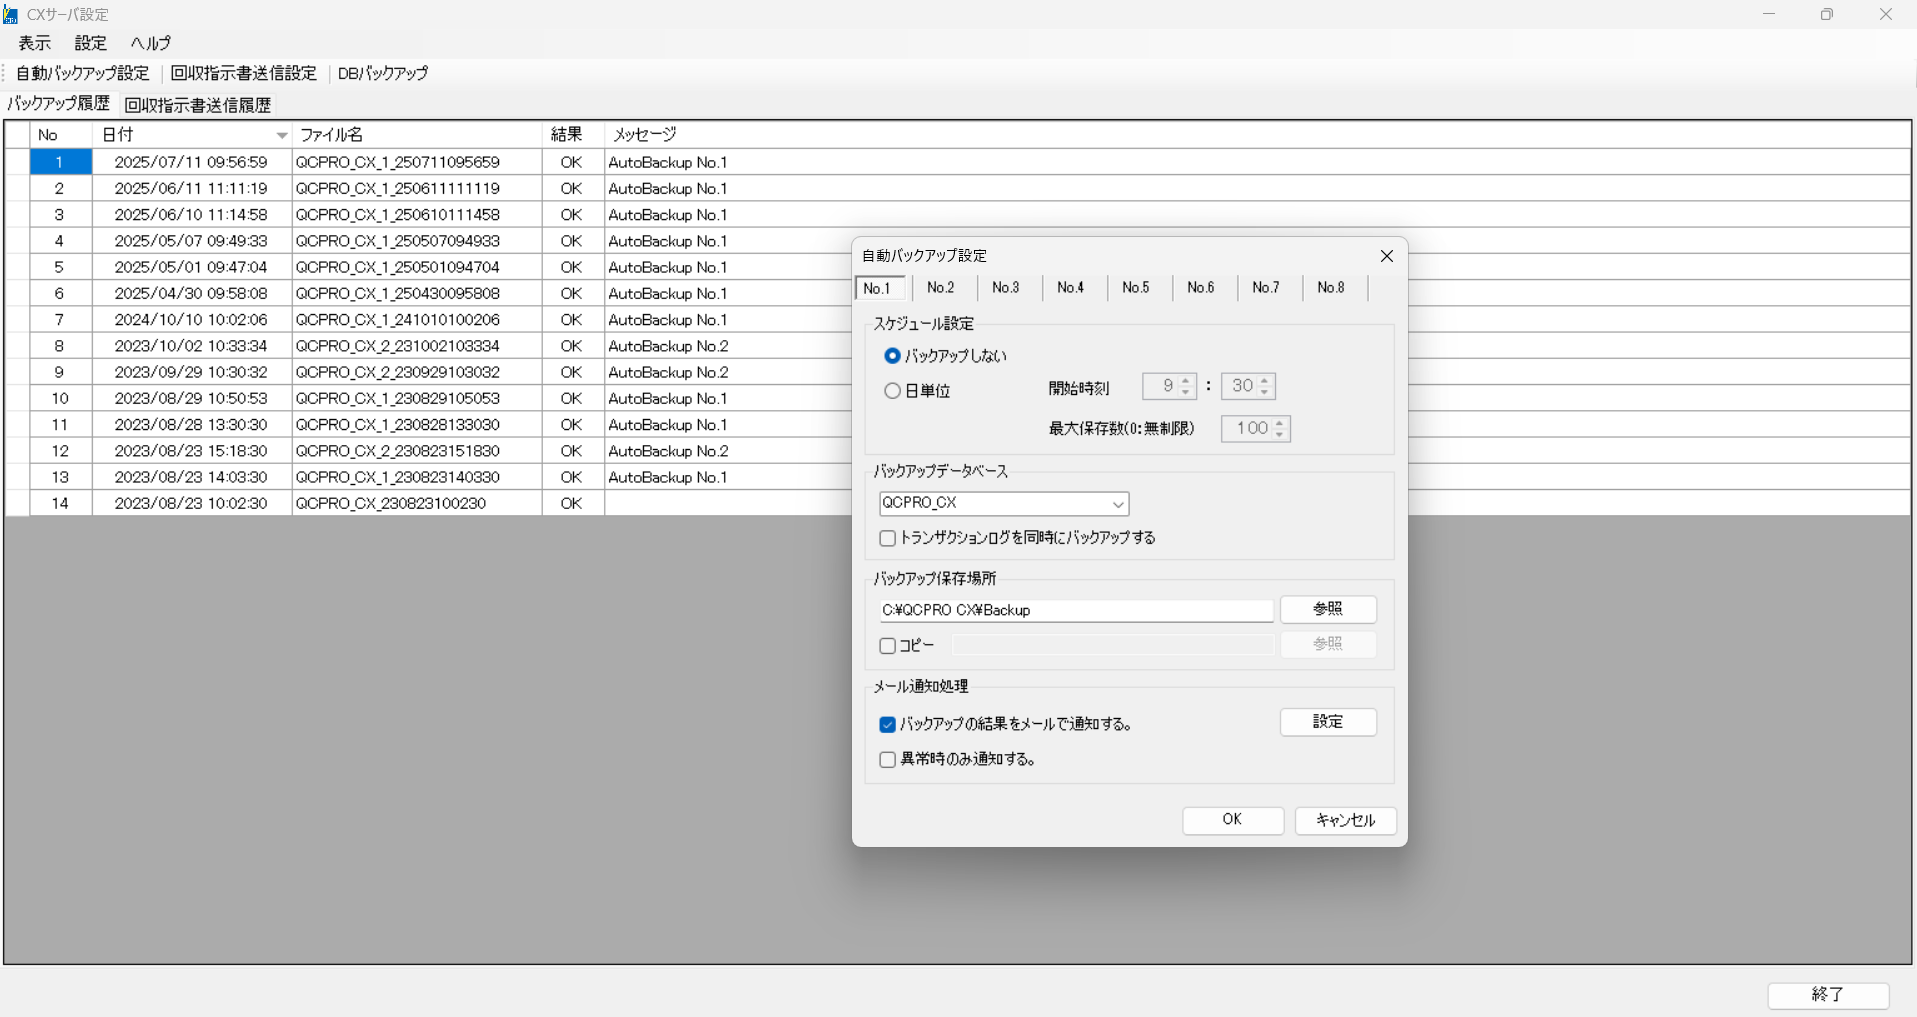Switch to the 回収指示書送信履歴 tab

click(x=198, y=105)
